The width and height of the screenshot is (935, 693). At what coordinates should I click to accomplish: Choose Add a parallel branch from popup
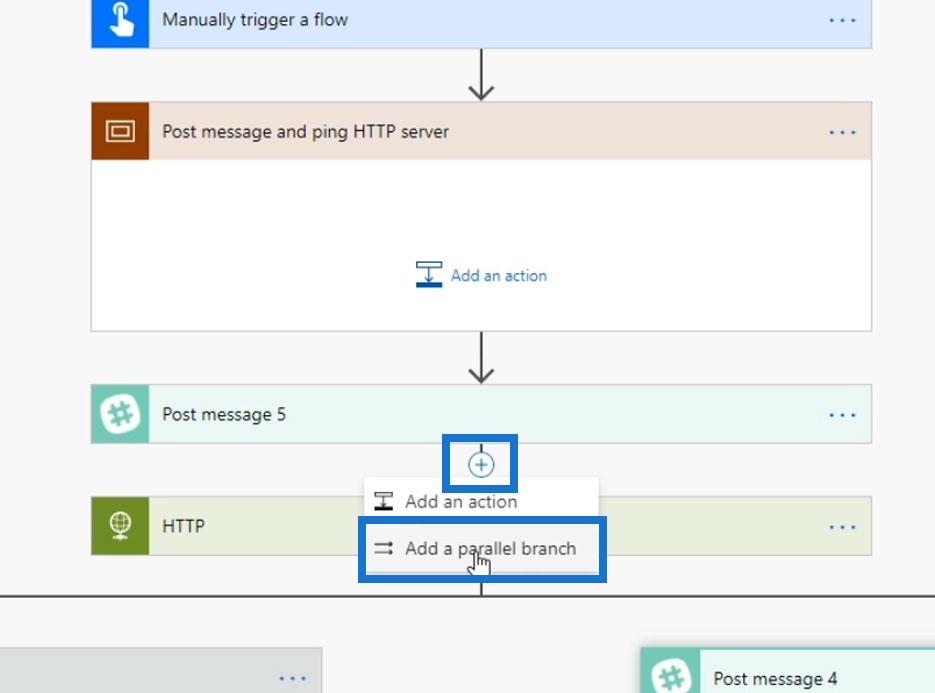point(482,549)
